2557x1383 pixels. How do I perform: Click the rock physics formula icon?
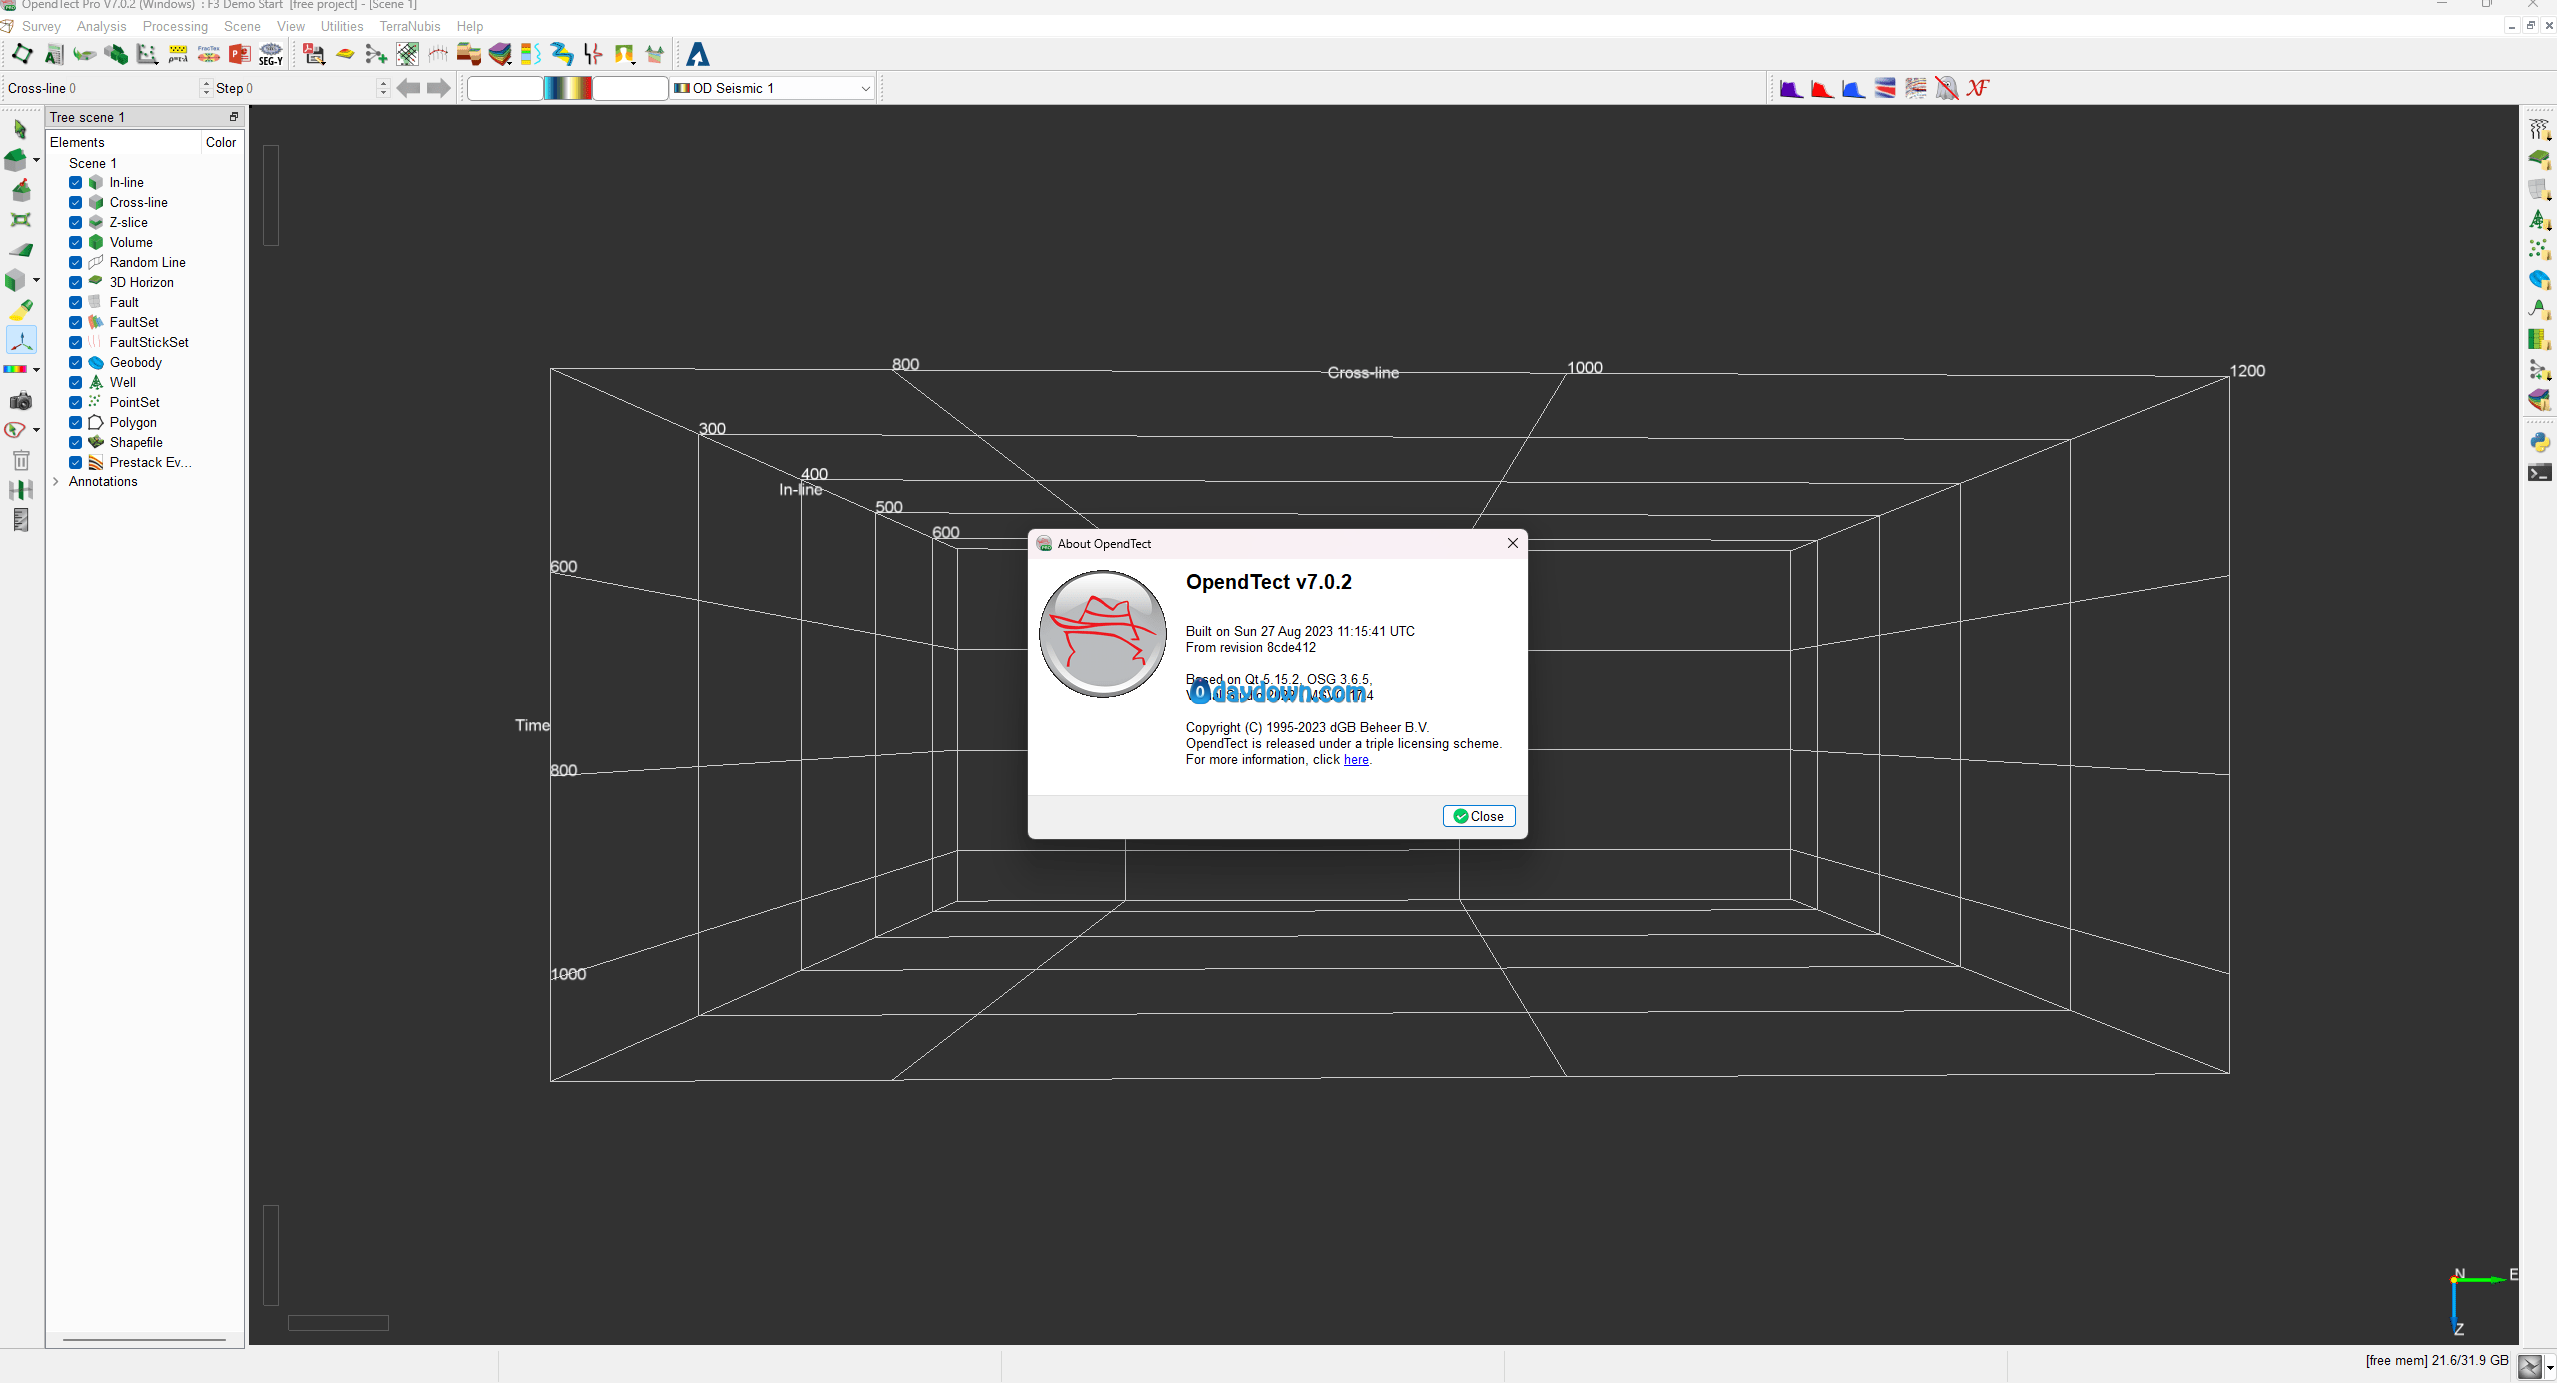(178, 54)
